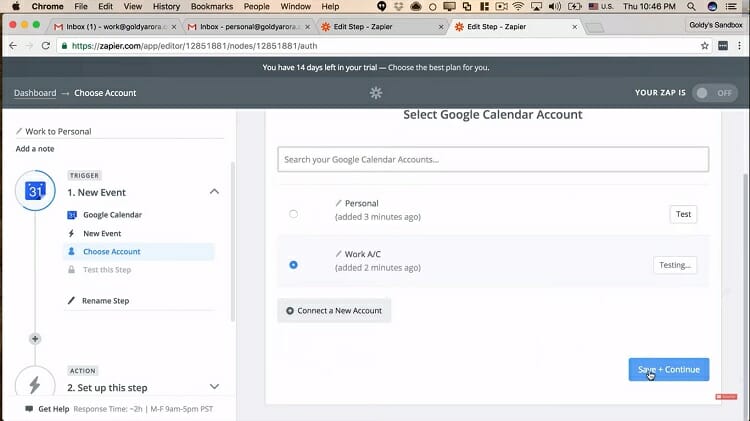Viewport: 750px width, 421px height.
Task: Click the volume icon in menu bar
Action: (x=554, y=6)
